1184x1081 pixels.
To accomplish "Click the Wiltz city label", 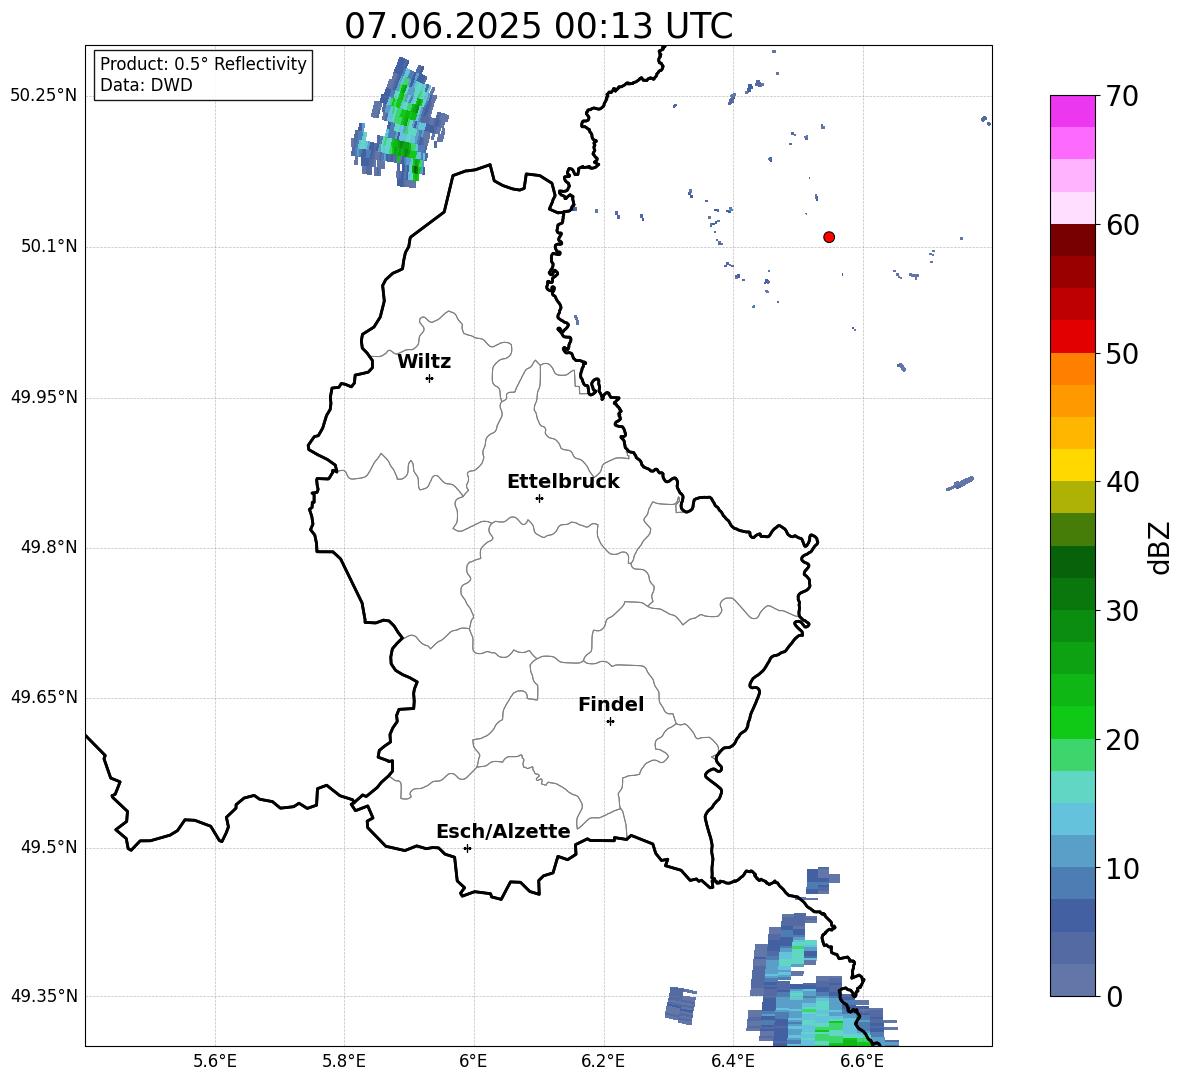I will [x=424, y=362].
